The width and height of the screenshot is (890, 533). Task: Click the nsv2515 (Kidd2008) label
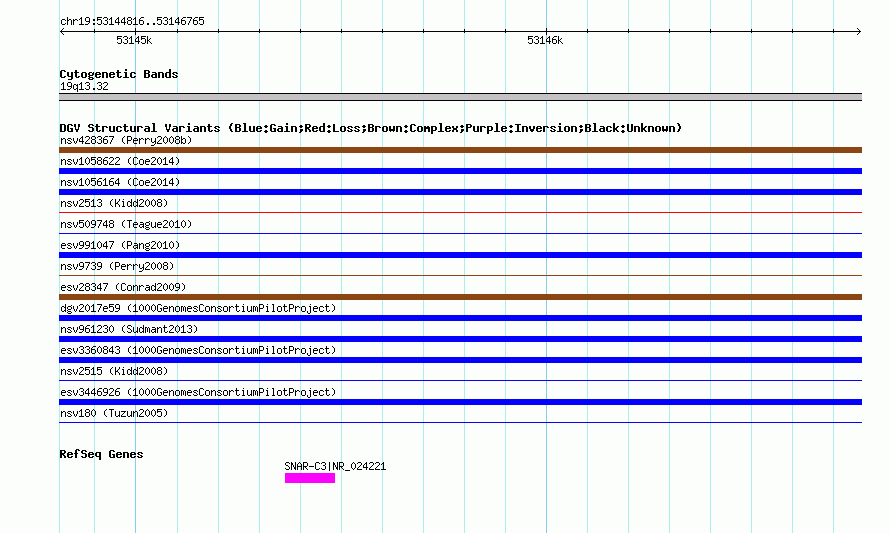click(x=114, y=371)
